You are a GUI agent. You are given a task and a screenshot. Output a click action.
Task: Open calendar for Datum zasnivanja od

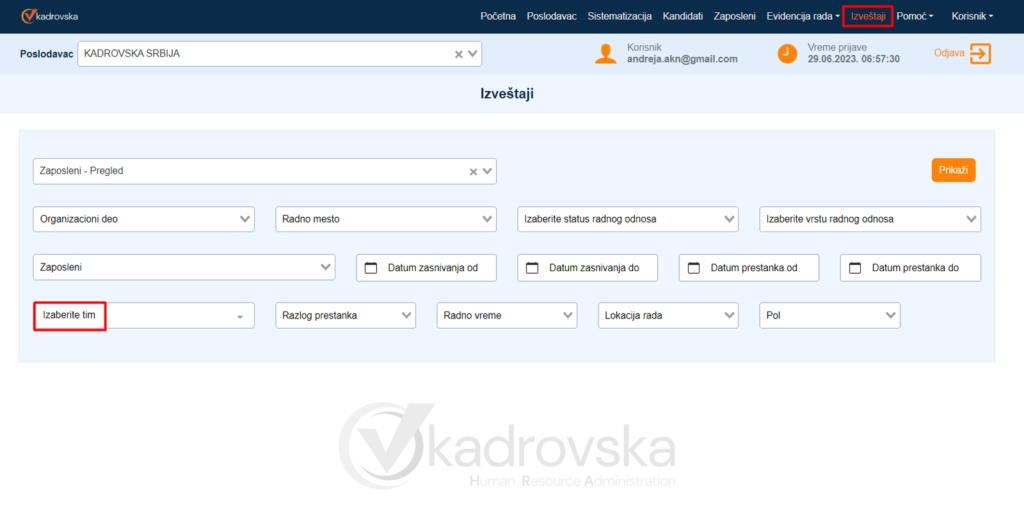coord(371,268)
